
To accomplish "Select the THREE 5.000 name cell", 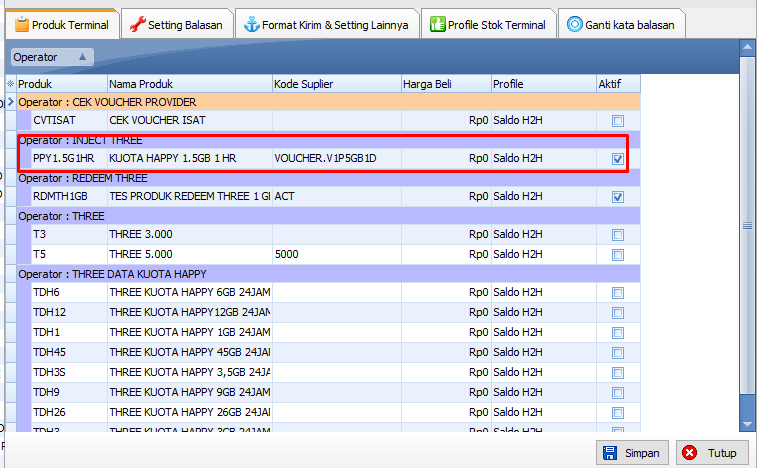I will click(x=190, y=254).
